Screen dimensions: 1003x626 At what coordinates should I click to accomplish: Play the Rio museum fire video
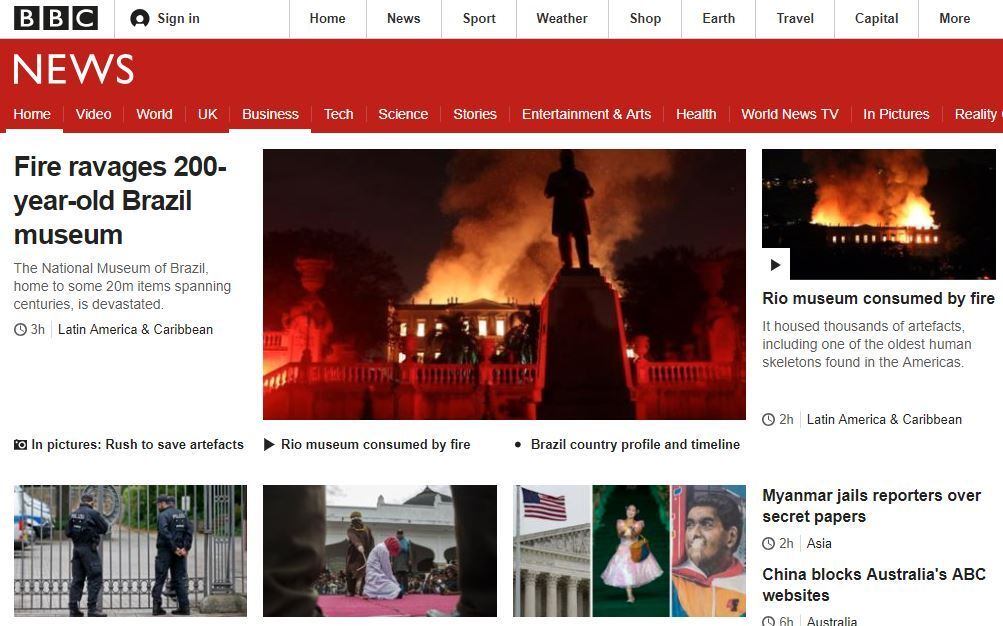[x=776, y=264]
